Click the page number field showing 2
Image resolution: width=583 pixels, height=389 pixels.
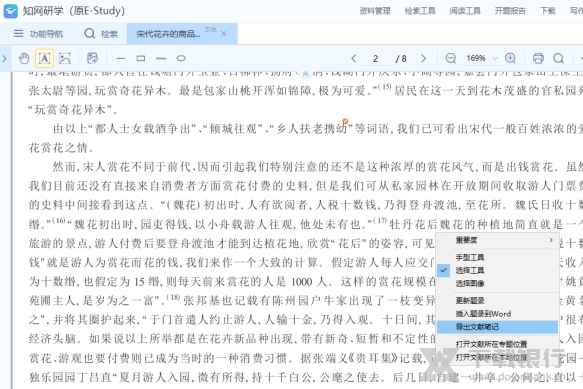coord(376,58)
